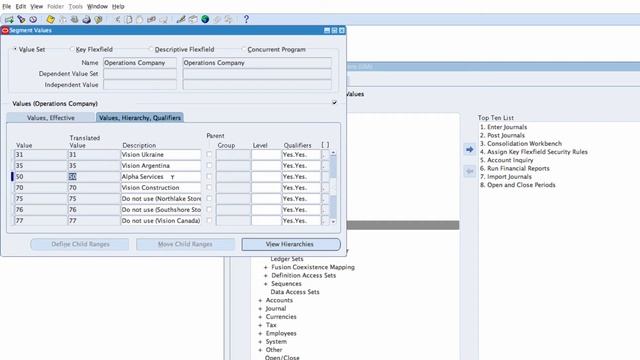
Task: Click the Paste toolbar icon
Action: tap(140, 19)
